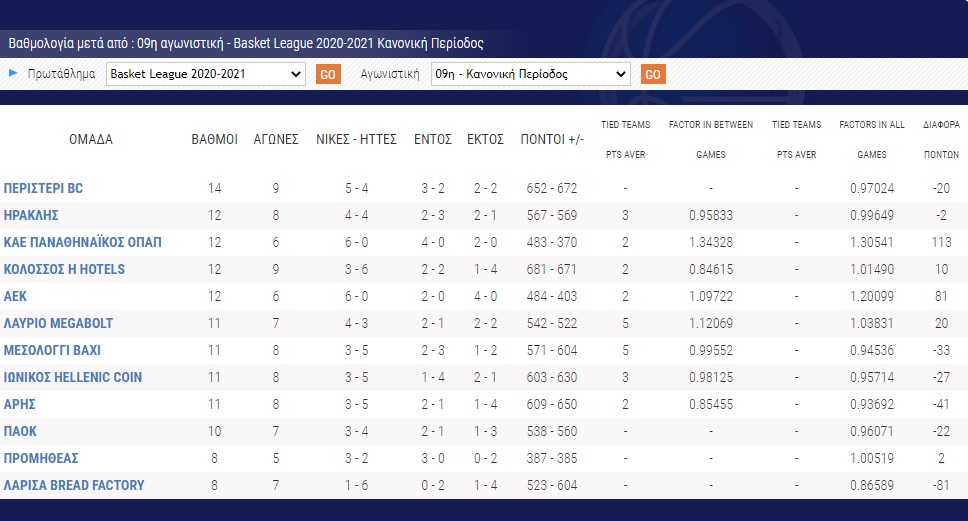Screen dimensions: 968x521
Task: Click the -81 point difference for ΛΑΡΙΣΑ
Action: pos(941,485)
